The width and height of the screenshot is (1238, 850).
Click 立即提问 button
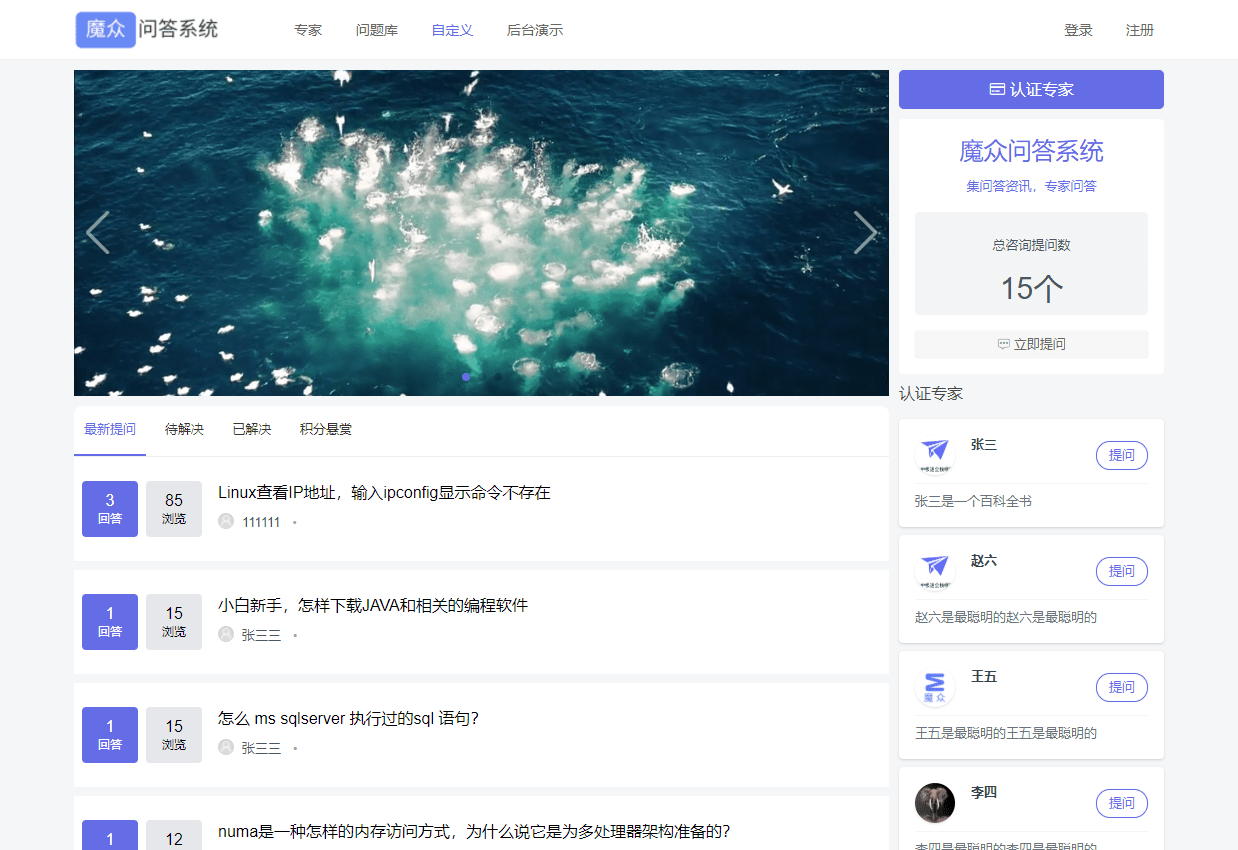pos(1031,344)
